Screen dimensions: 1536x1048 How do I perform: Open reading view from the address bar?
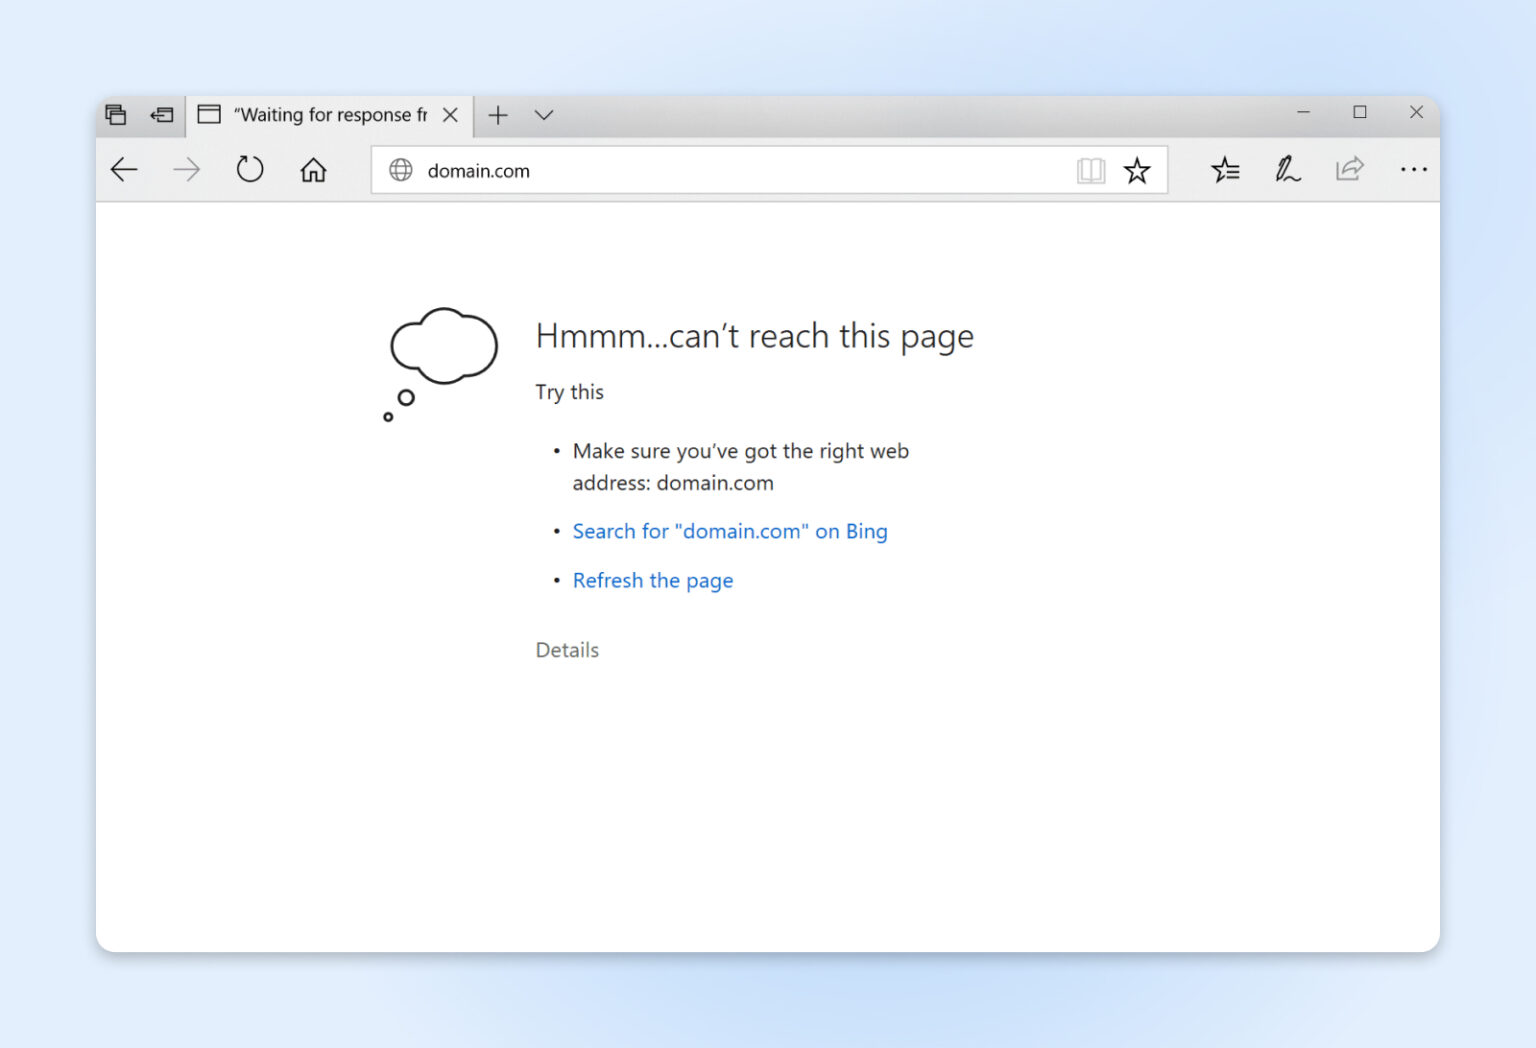pyautogui.click(x=1092, y=170)
